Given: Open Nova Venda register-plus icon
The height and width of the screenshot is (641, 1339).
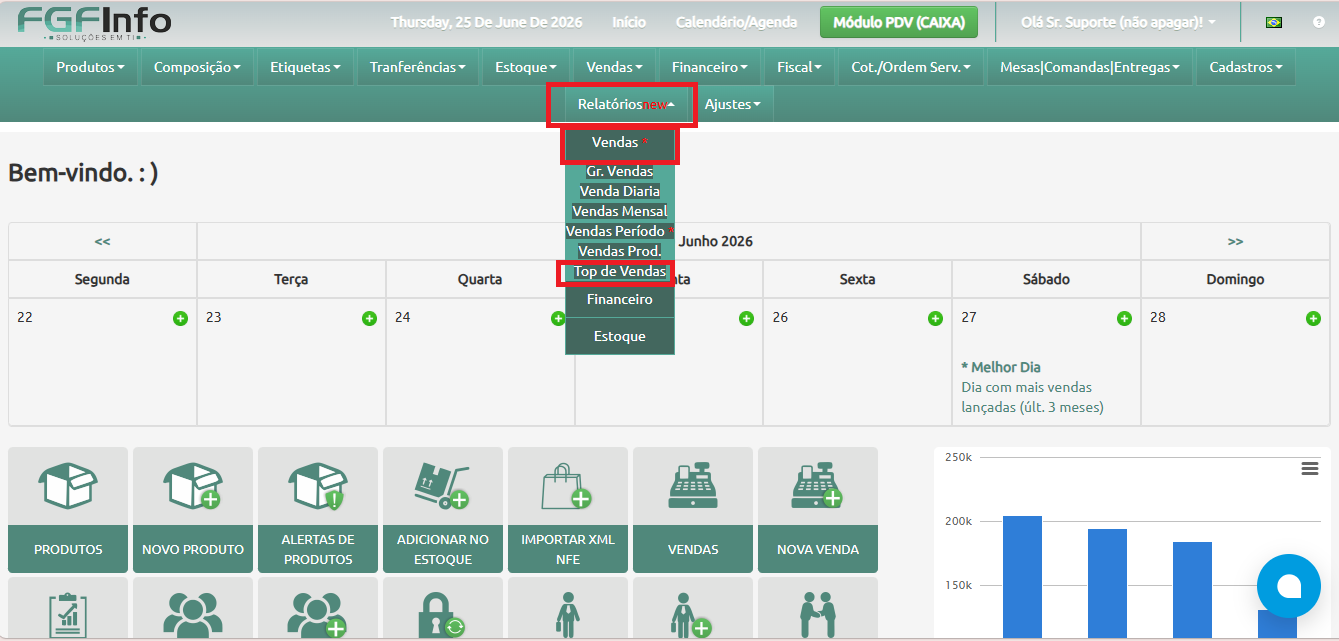Looking at the screenshot, I should (818, 486).
